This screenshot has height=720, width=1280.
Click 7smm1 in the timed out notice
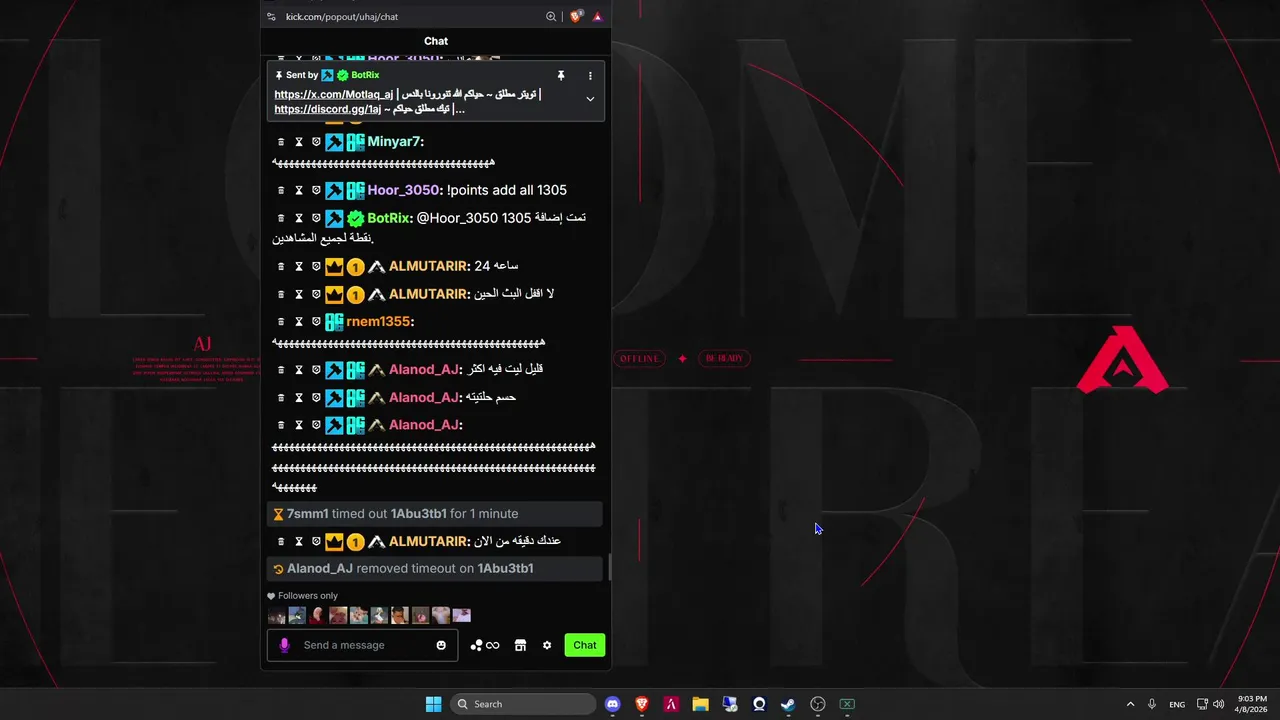308,513
